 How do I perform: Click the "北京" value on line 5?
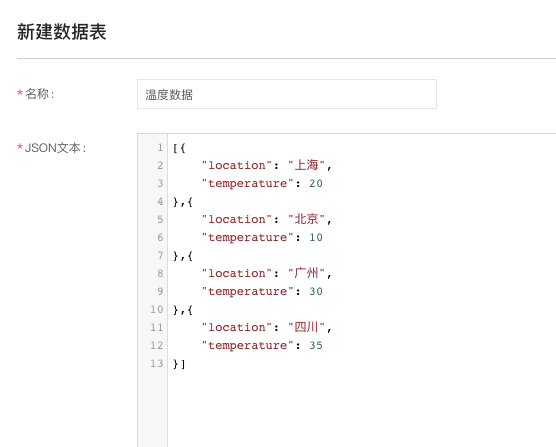click(x=306, y=219)
